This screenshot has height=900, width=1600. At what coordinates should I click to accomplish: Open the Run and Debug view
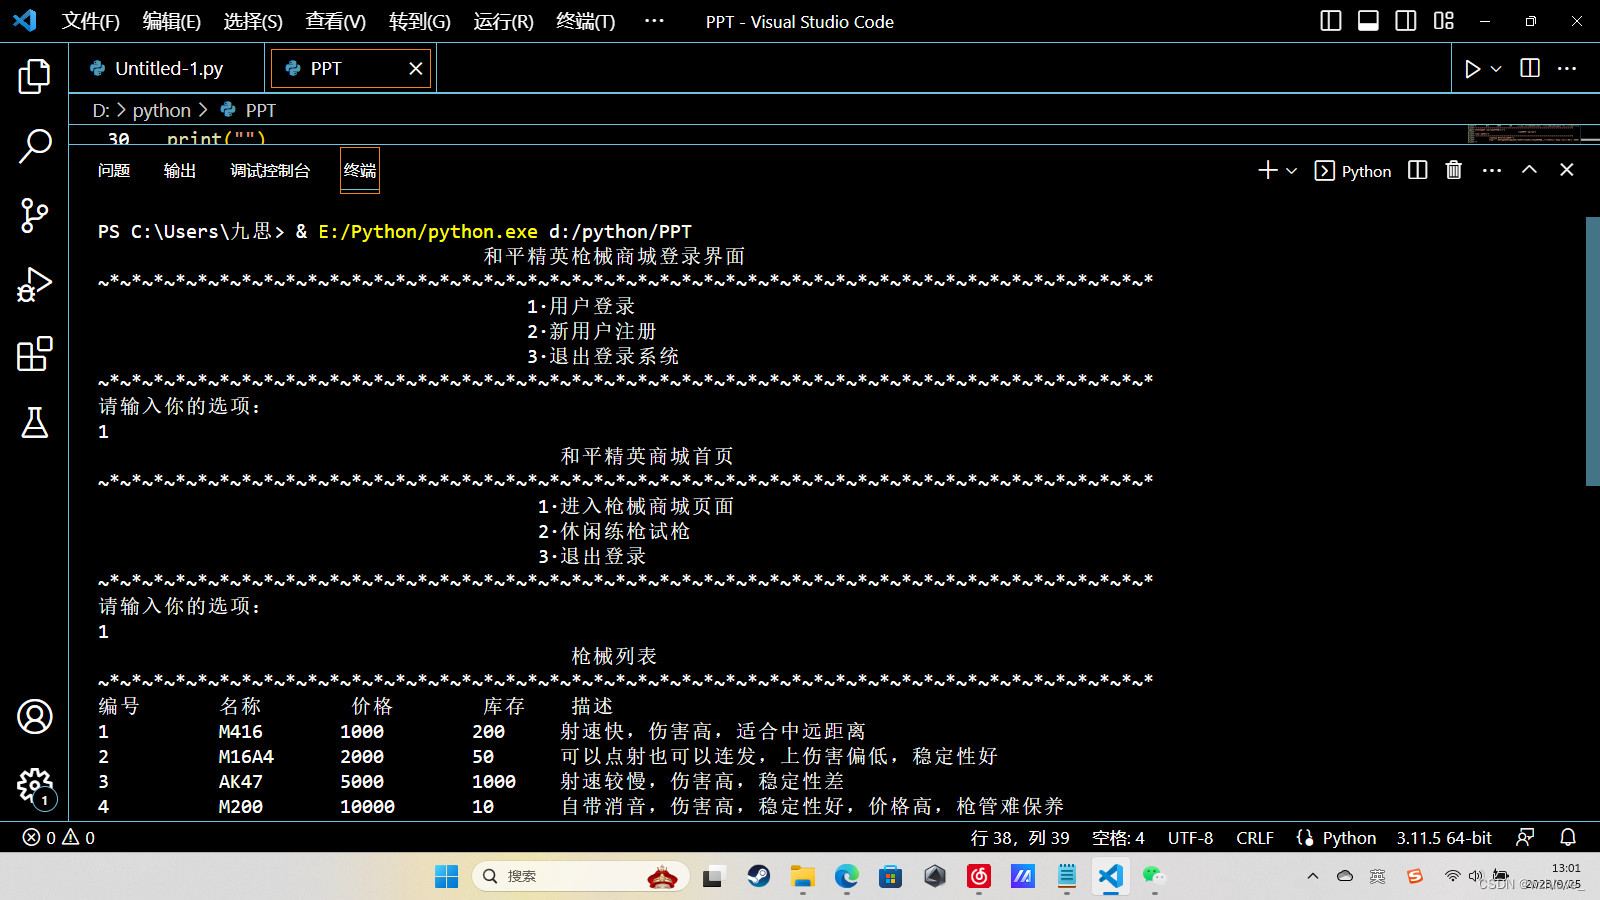[x=34, y=285]
